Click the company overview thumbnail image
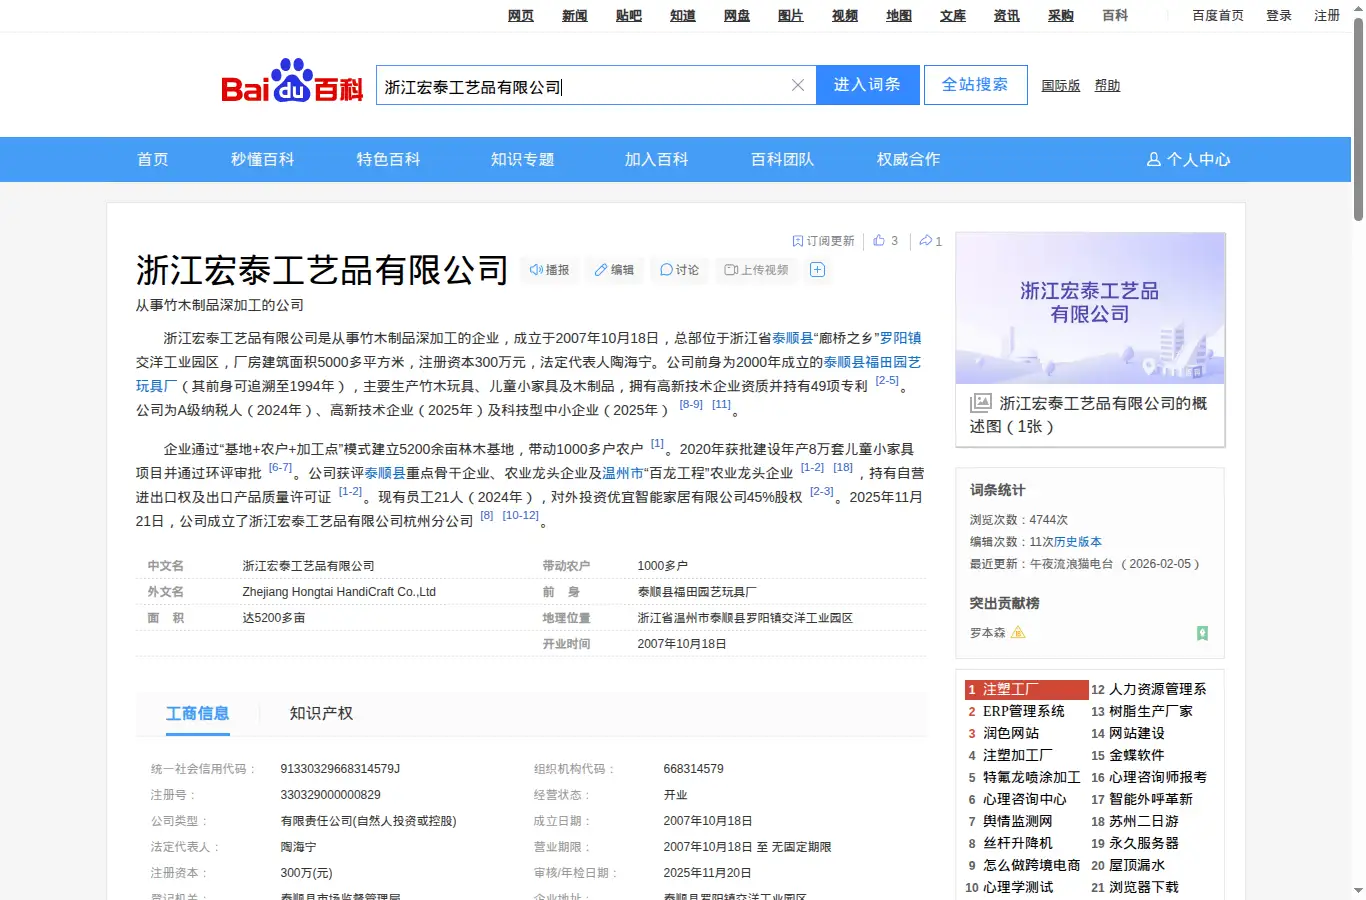This screenshot has width=1366, height=900. [1090, 308]
